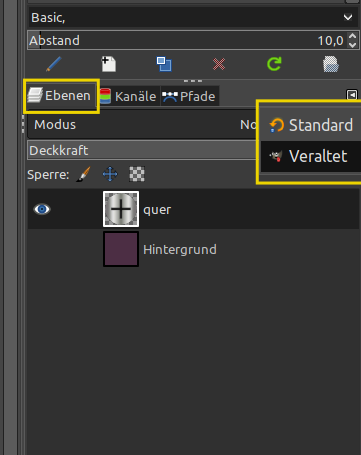Viewport: 361px width, 455px height.
Task: Choose the Veraltet mode group
Action: (x=311, y=156)
